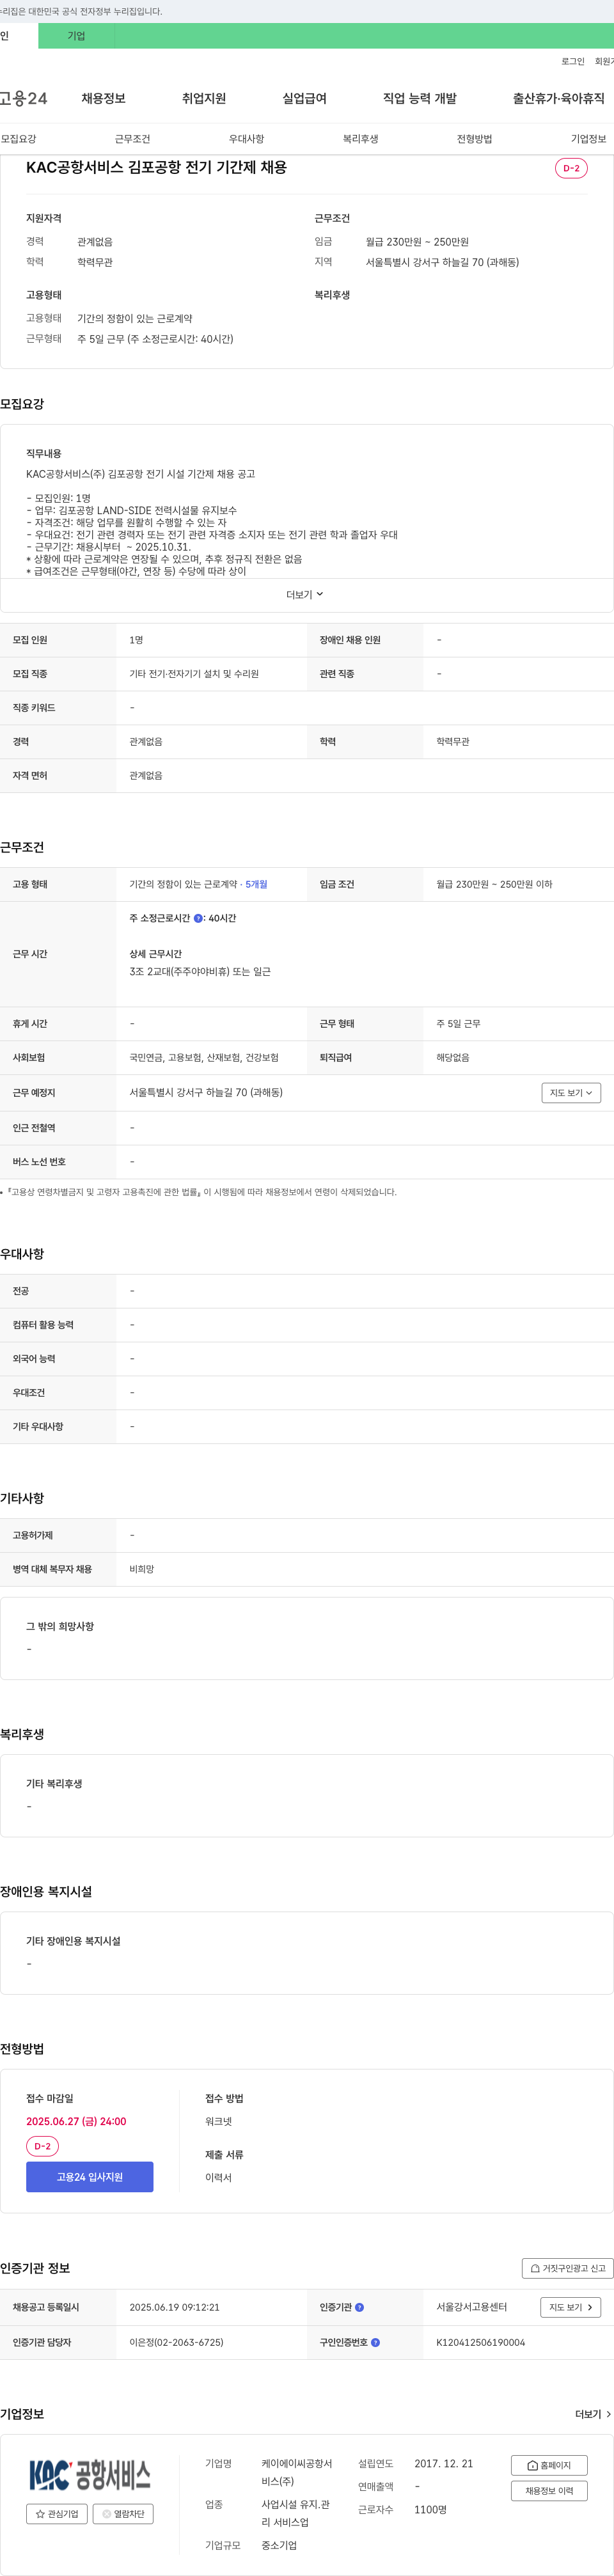Click the D-2 badge under 접수 마감일
614x2576 pixels.
tap(42, 2146)
